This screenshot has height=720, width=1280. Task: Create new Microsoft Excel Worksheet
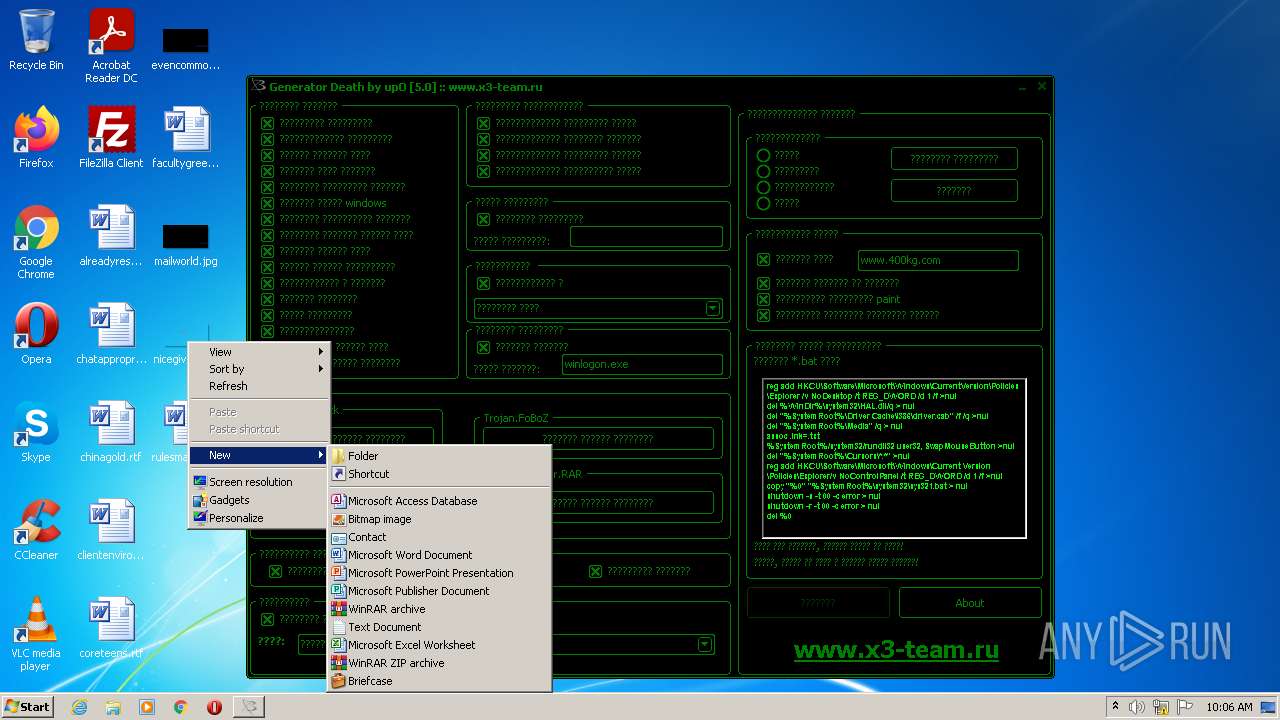[x=440, y=645]
